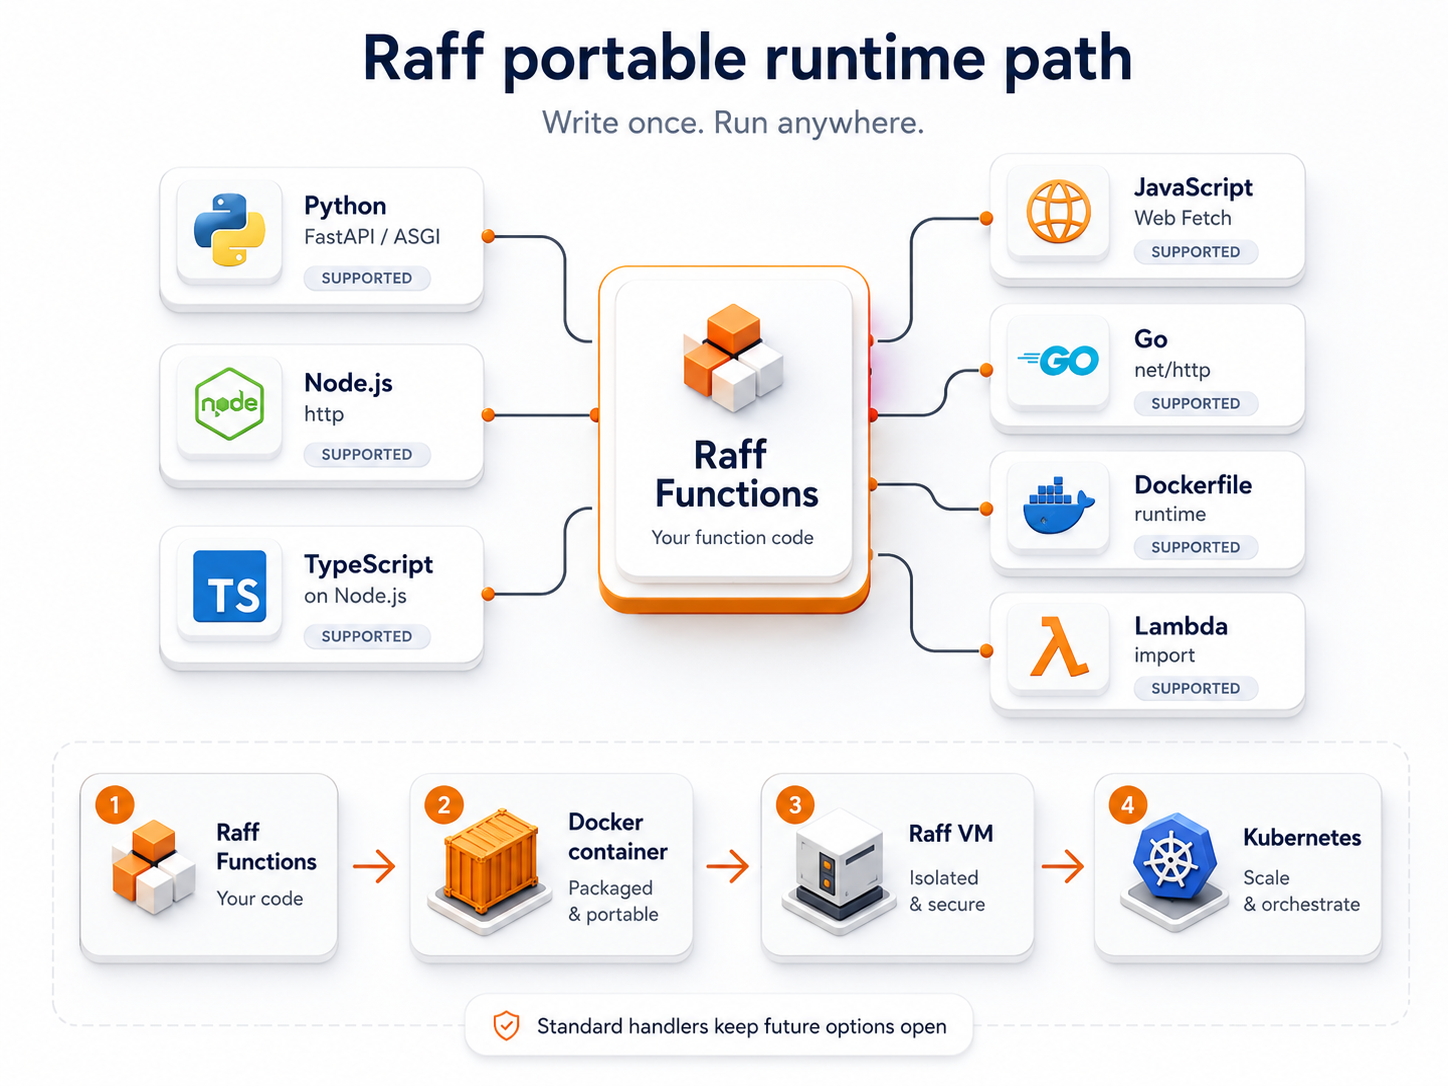Click the 'Docker container' heading
Viewport: 1448px width, 1086px height.
tap(617, 836)
